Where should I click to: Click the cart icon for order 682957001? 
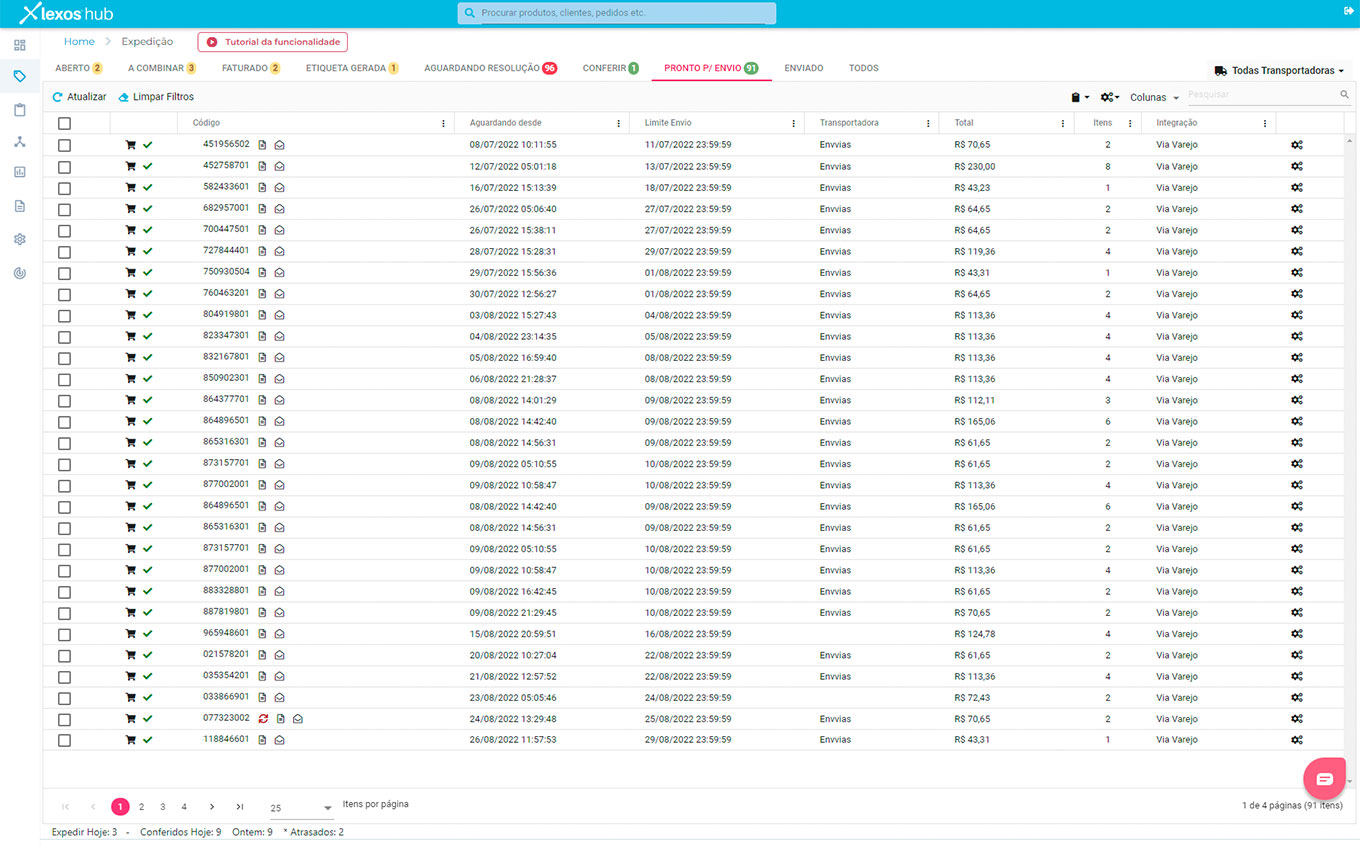pyautogui.click(x=130, y=209)
